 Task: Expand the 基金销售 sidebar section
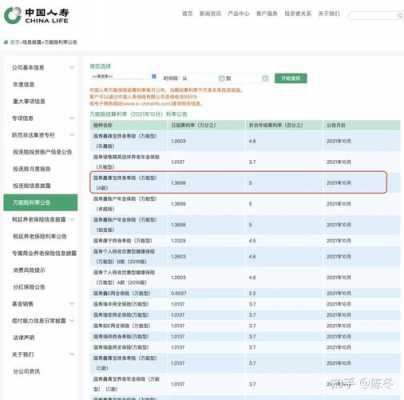coord(72,304)
